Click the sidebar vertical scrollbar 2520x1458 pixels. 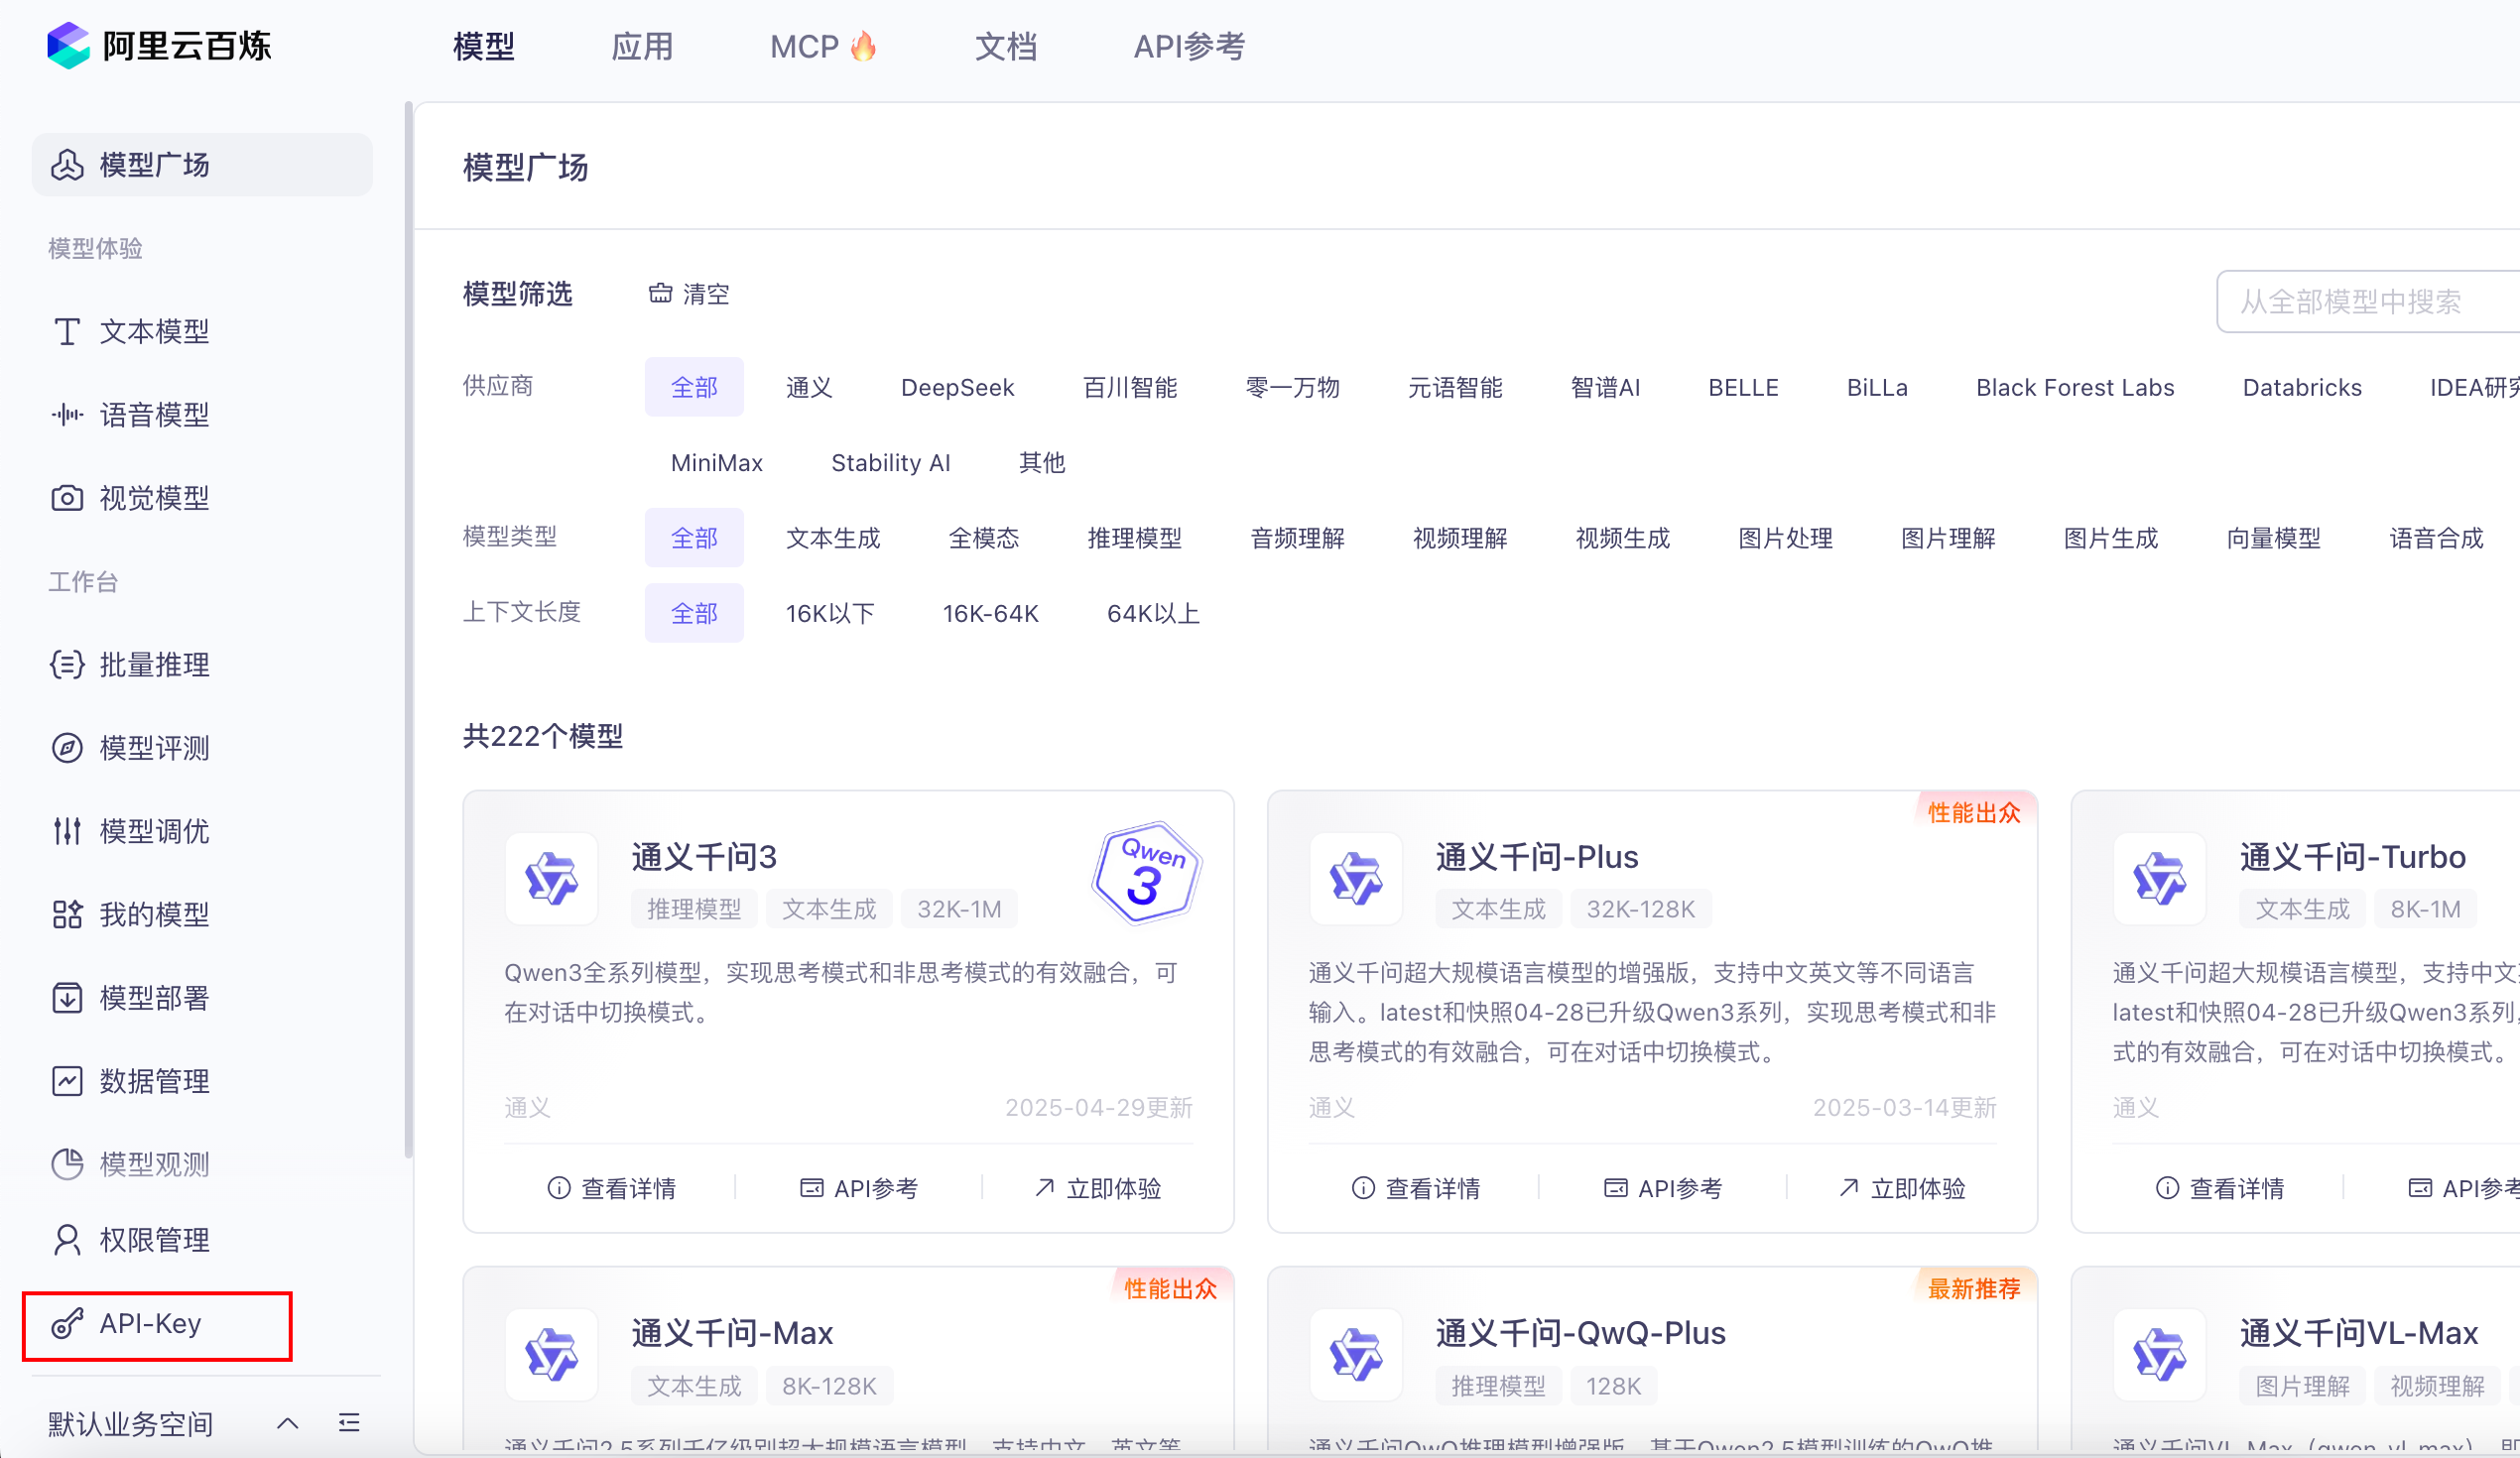click(408, 630)
